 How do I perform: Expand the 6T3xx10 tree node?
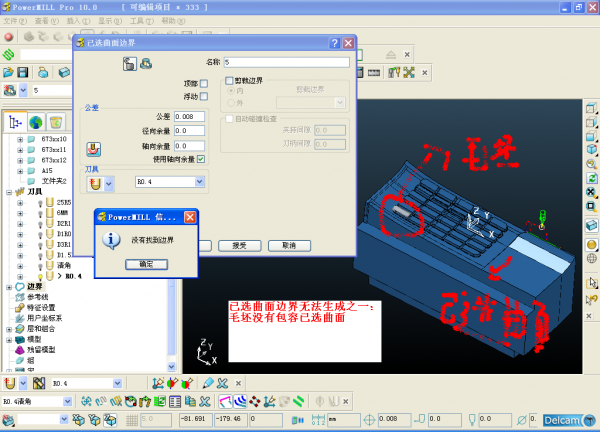tap(20, 139)
